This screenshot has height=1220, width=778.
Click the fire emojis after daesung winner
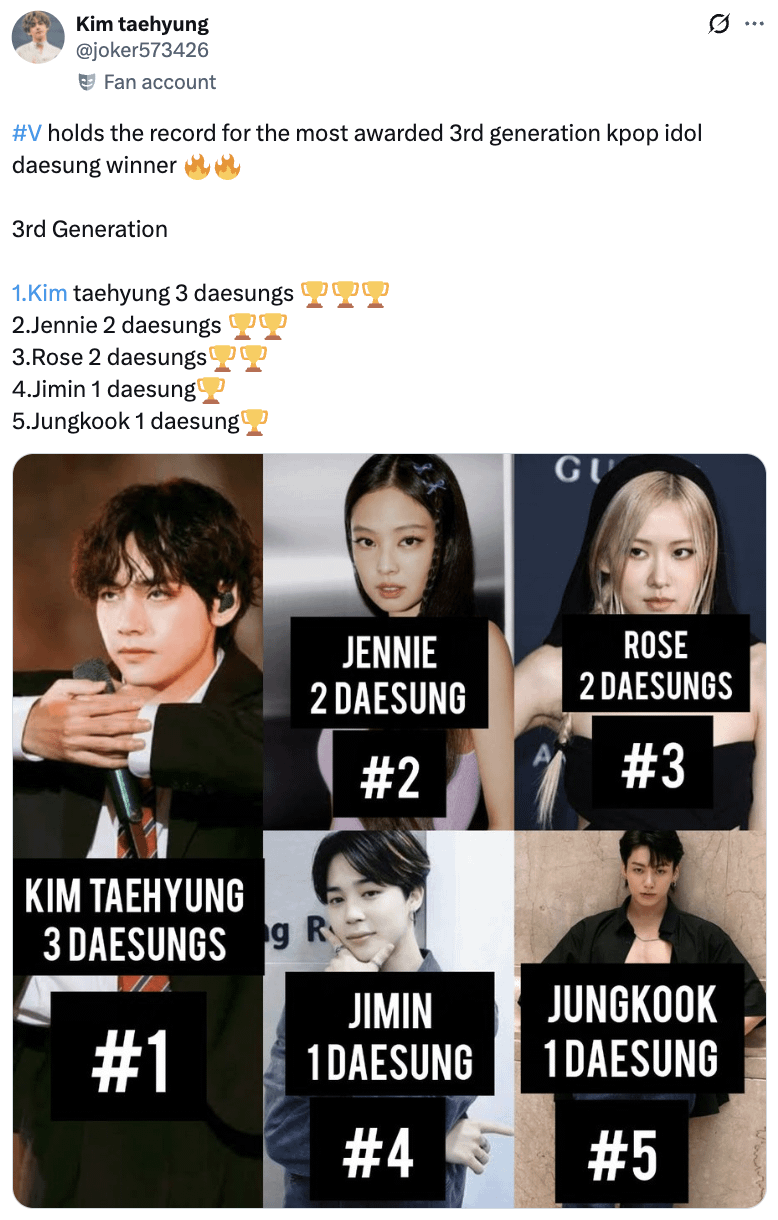click(213, 165)
